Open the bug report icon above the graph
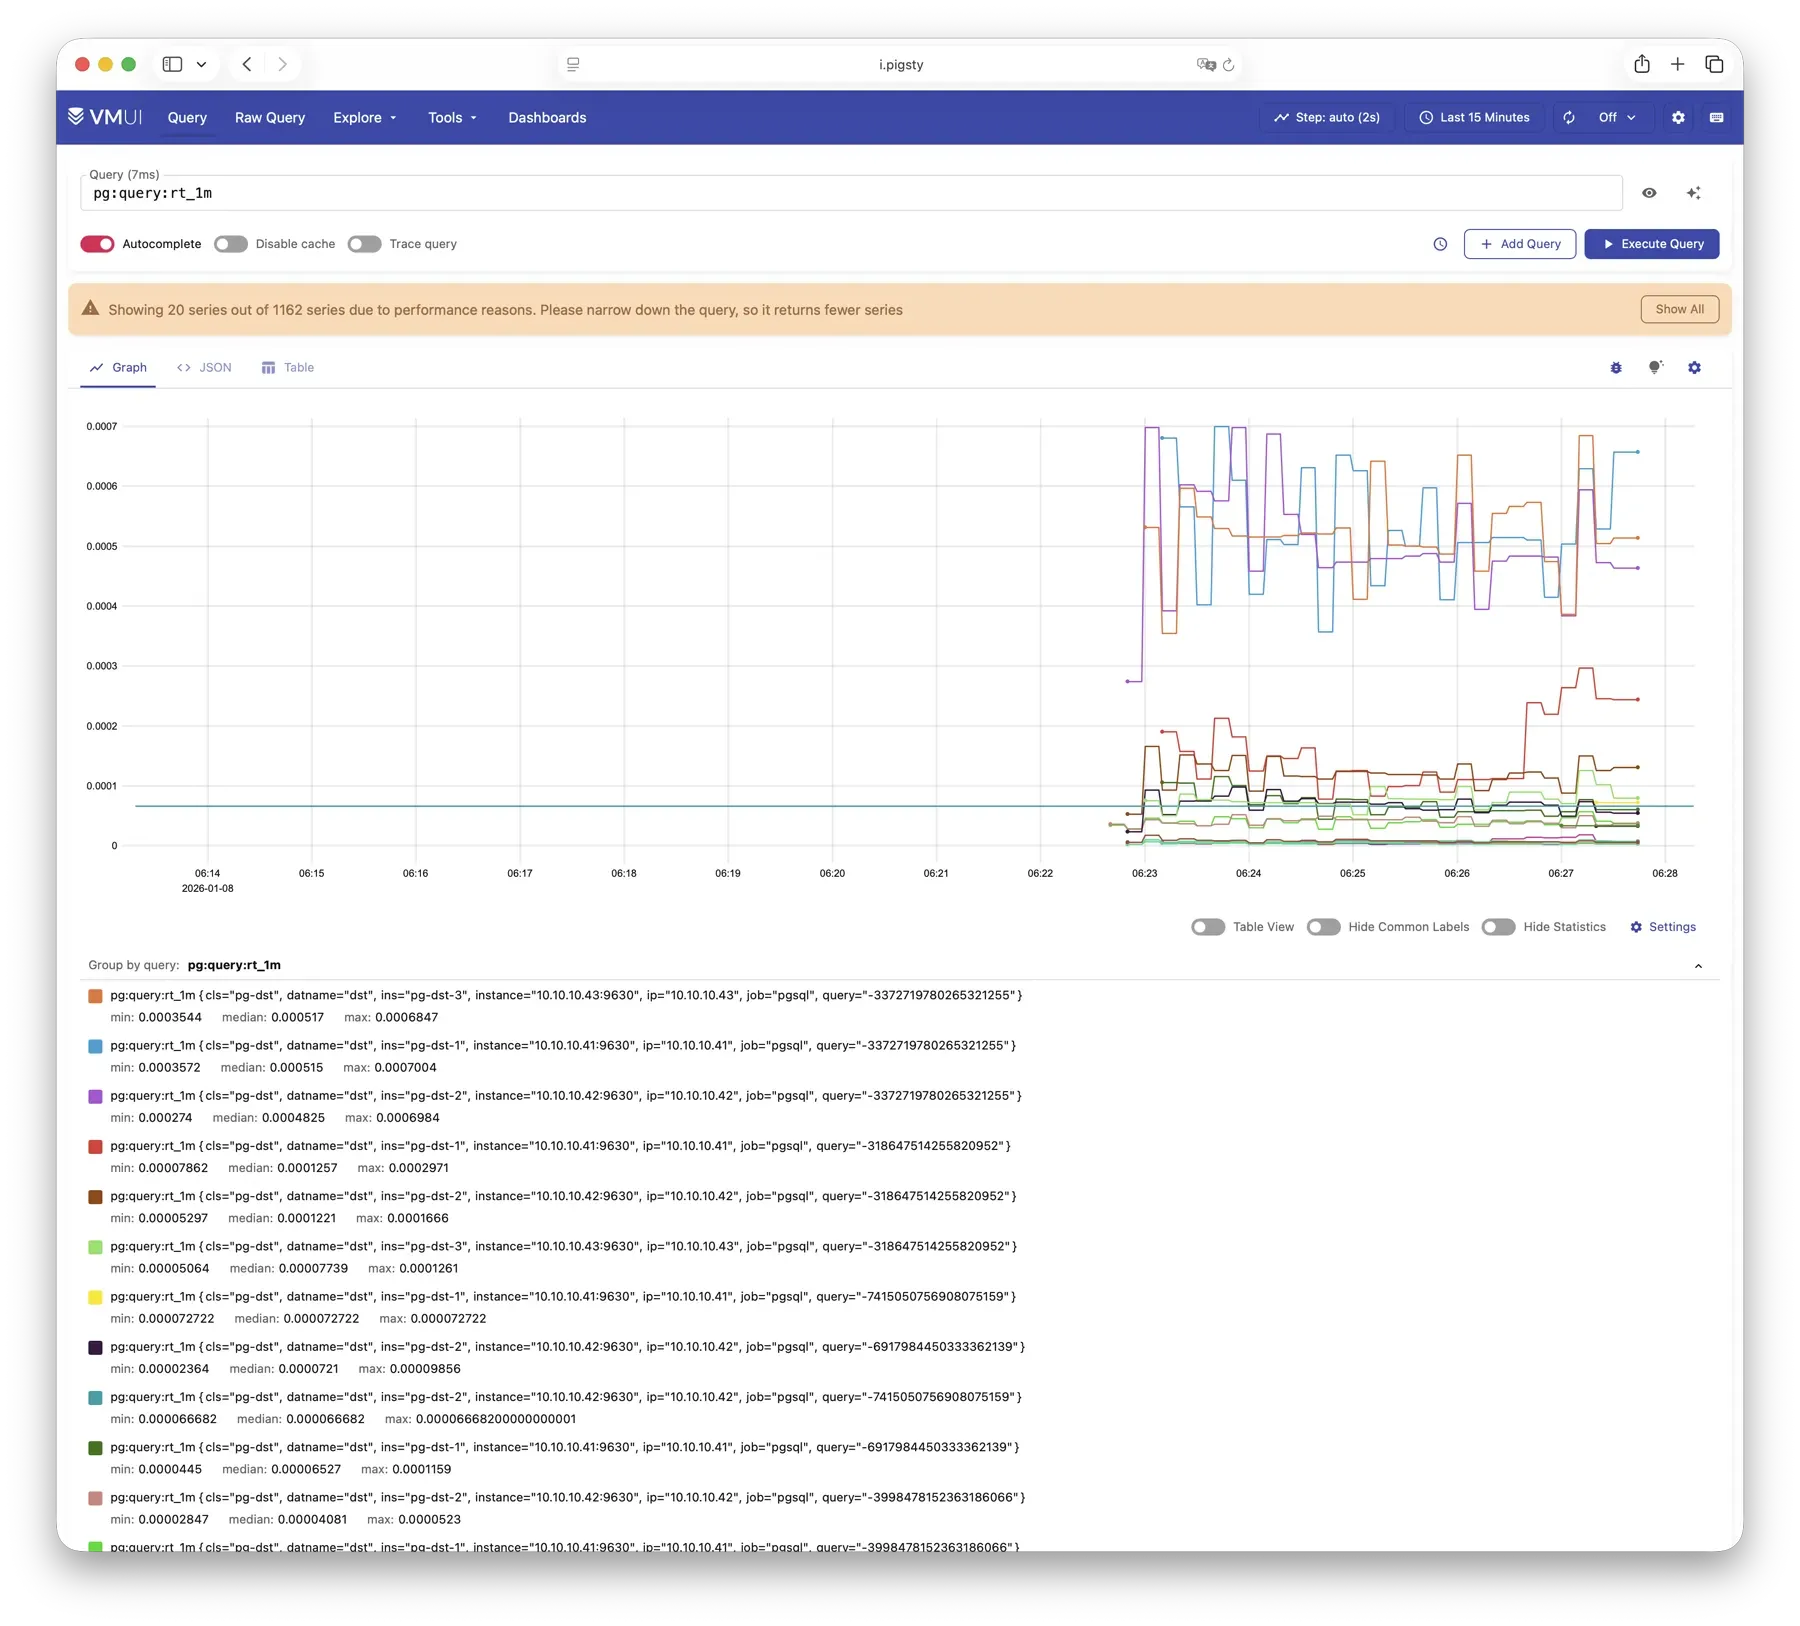Screen dimensions: 1800x1626 tap(1616, 367)
